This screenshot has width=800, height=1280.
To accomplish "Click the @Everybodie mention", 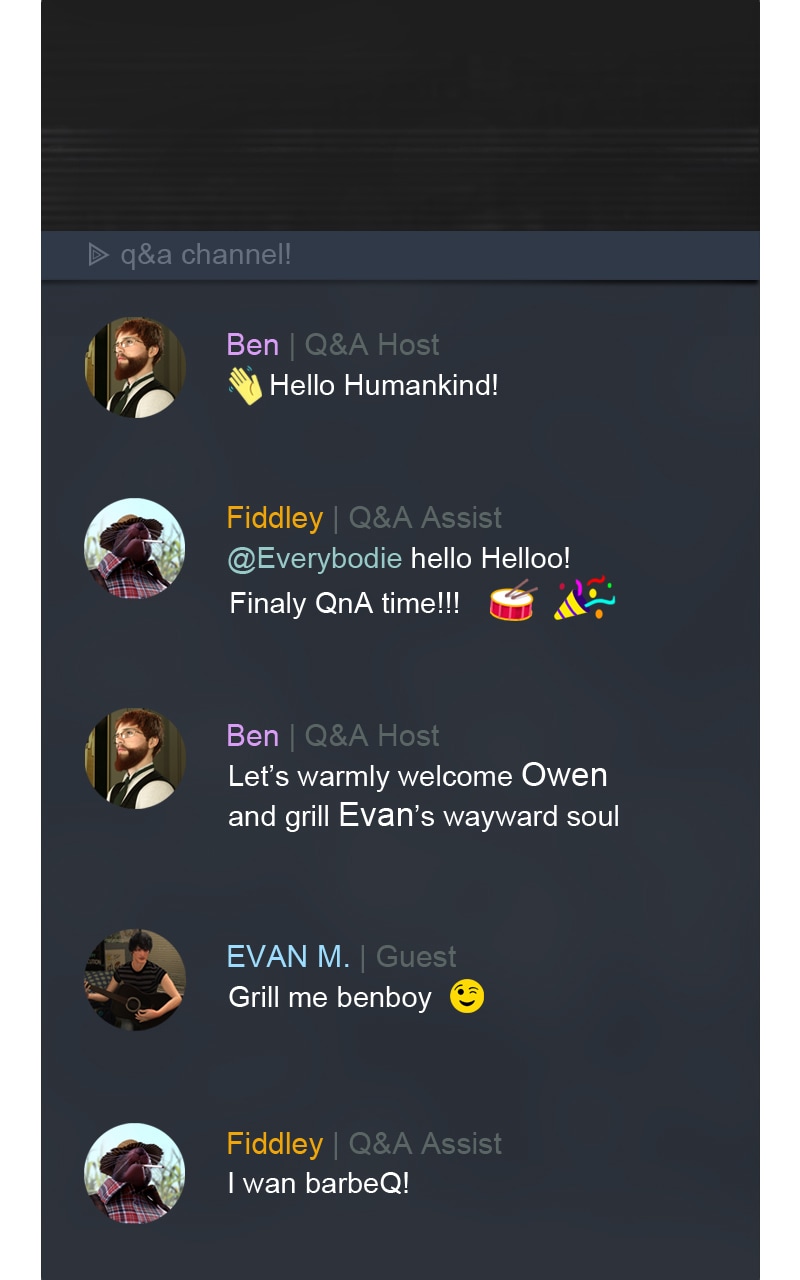I will coord(315,558).
